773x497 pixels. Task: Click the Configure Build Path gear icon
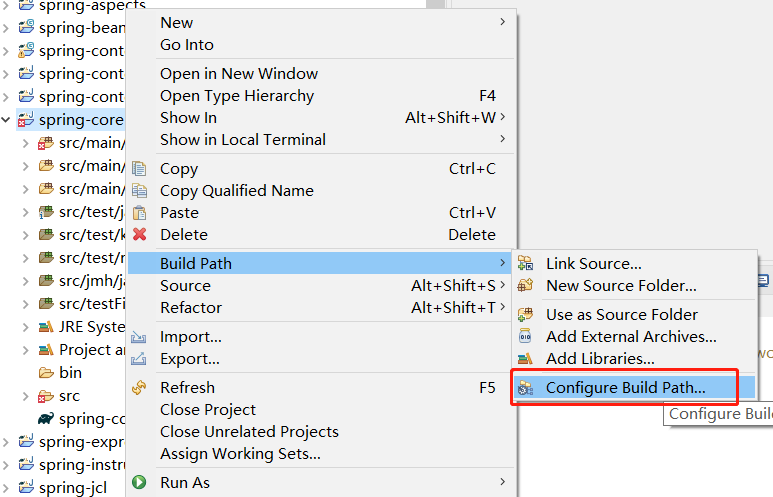(x=526, y=388)
